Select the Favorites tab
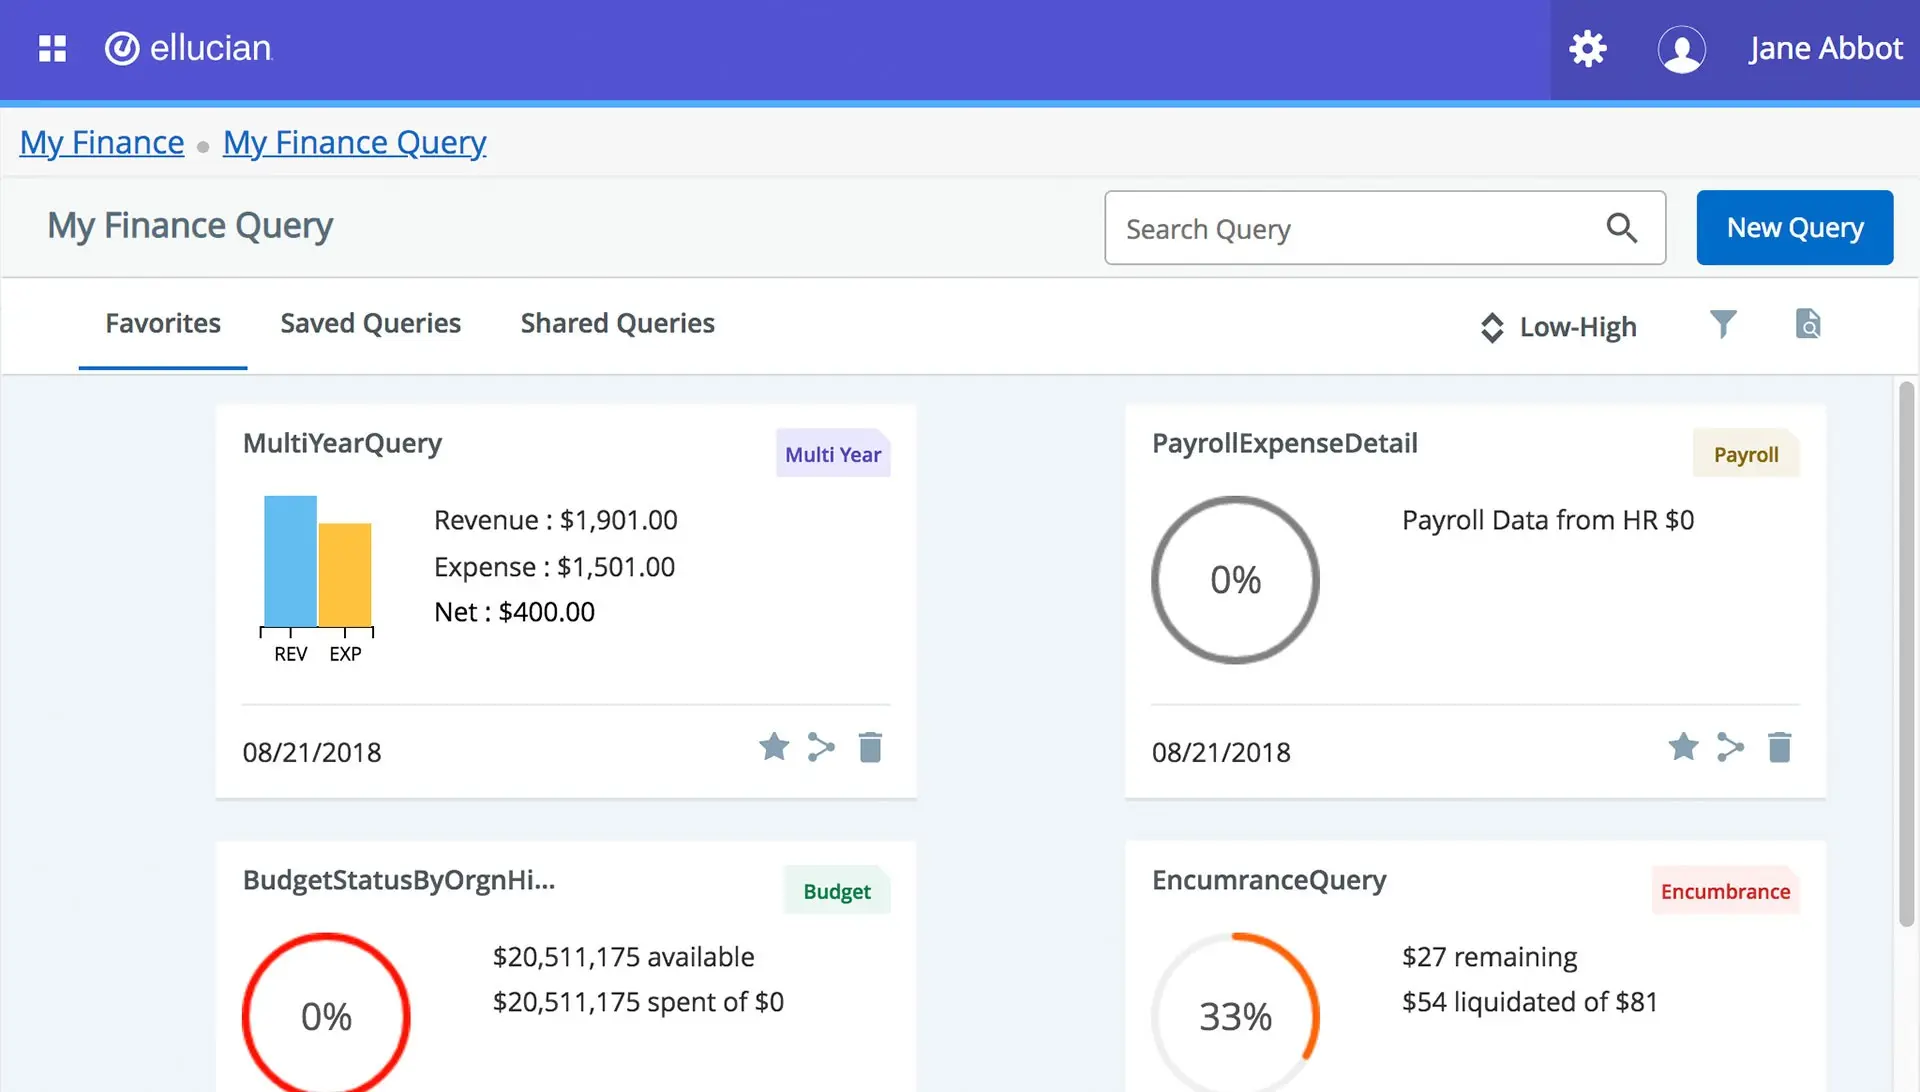Viewport: 1920px width, 1092px height. pyautogui.click(x=163, y=323)
